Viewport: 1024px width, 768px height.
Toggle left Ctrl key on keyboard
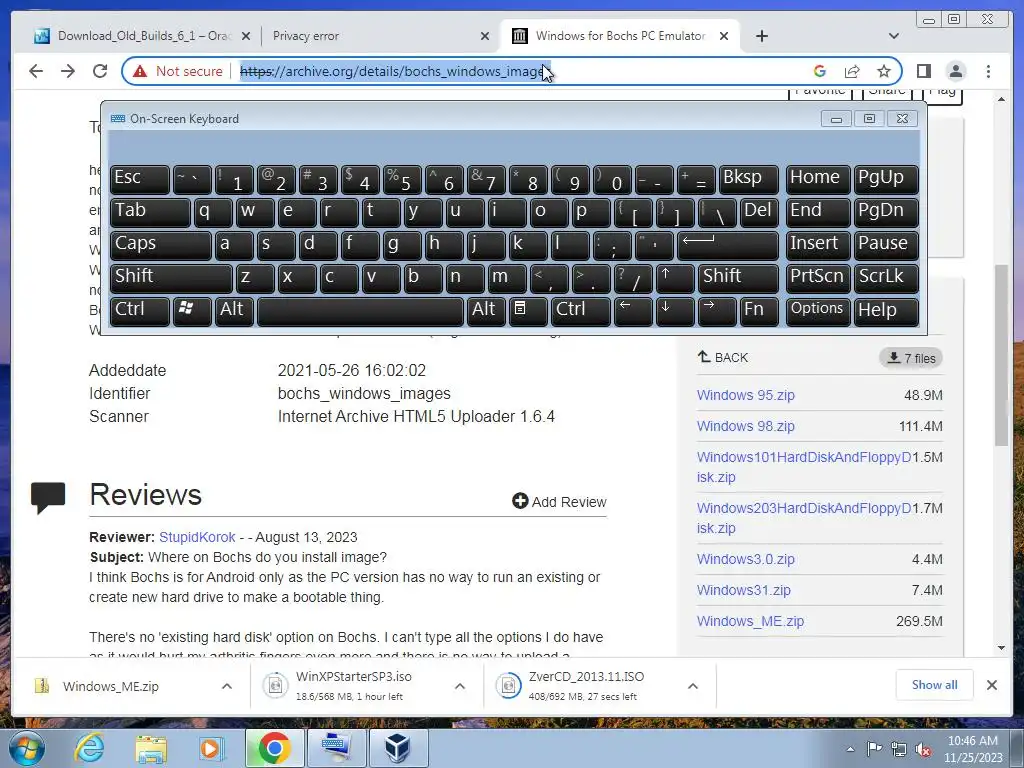[x=139, y=310]
